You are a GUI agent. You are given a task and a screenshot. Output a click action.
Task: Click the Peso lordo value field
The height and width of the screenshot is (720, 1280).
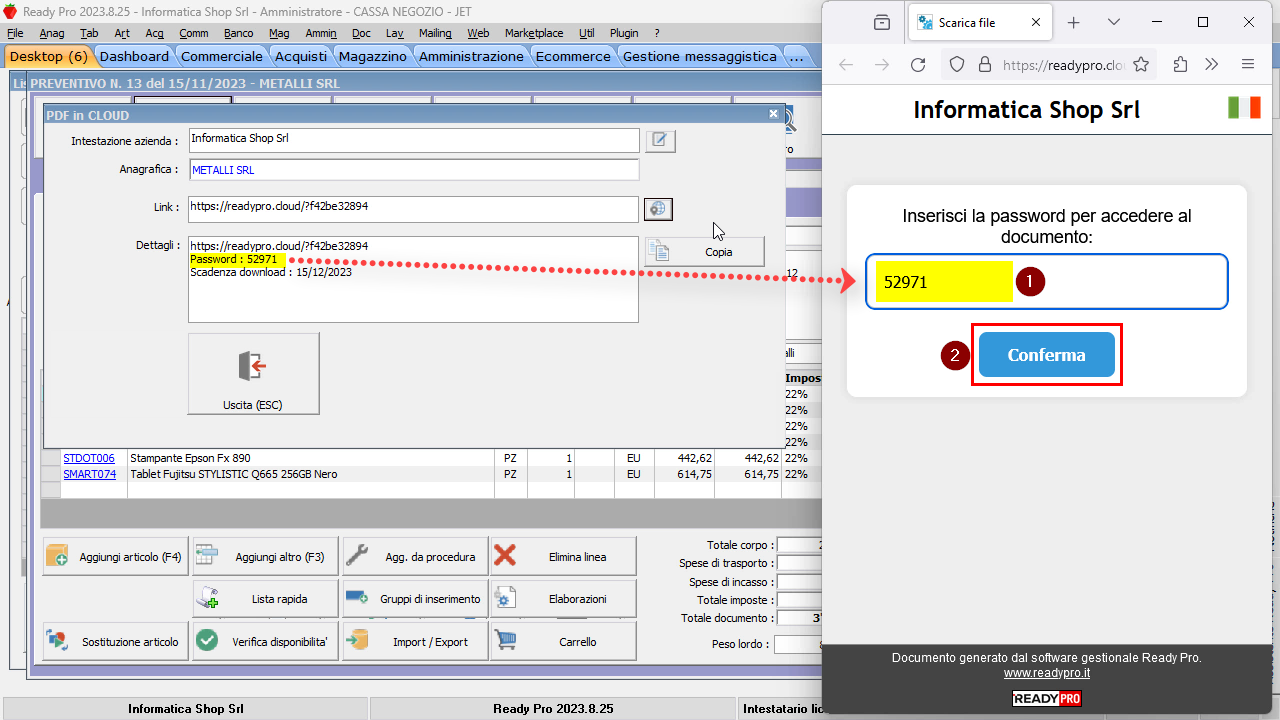tap(797, 645)
